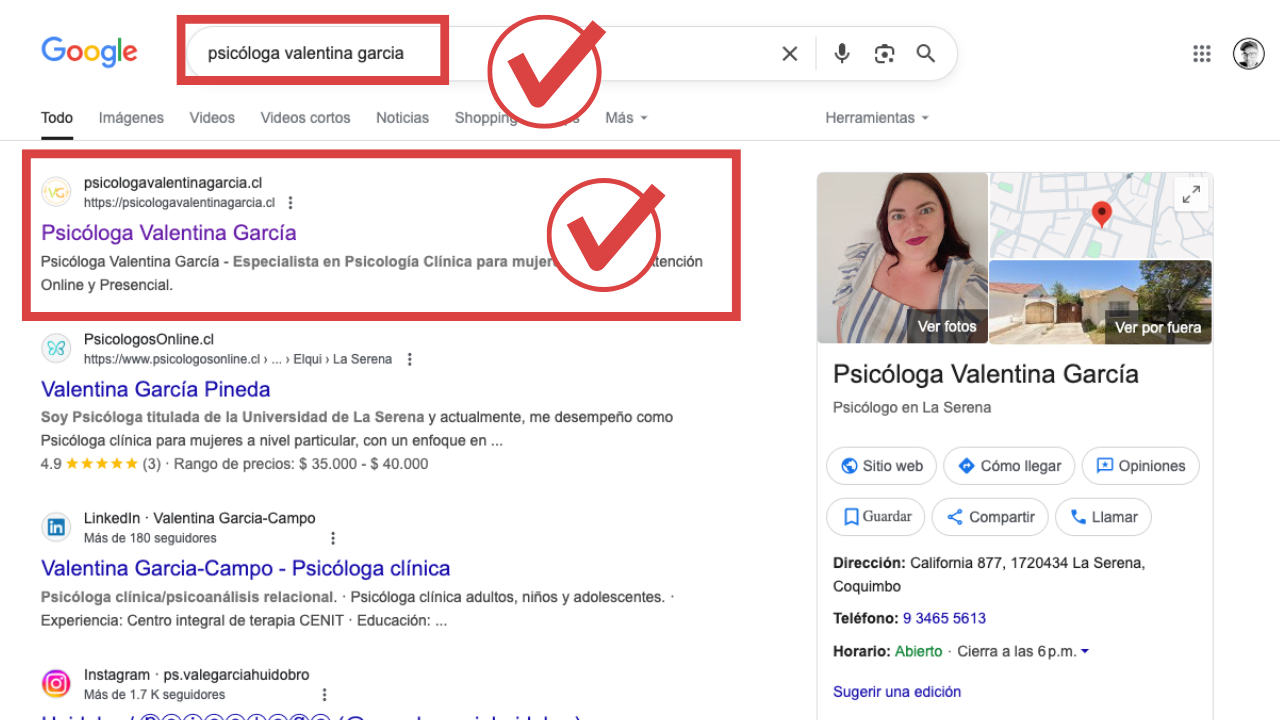Clear the search box with X icon
This screenshot has width=1280, height=720.
click(x=790, y=54)
